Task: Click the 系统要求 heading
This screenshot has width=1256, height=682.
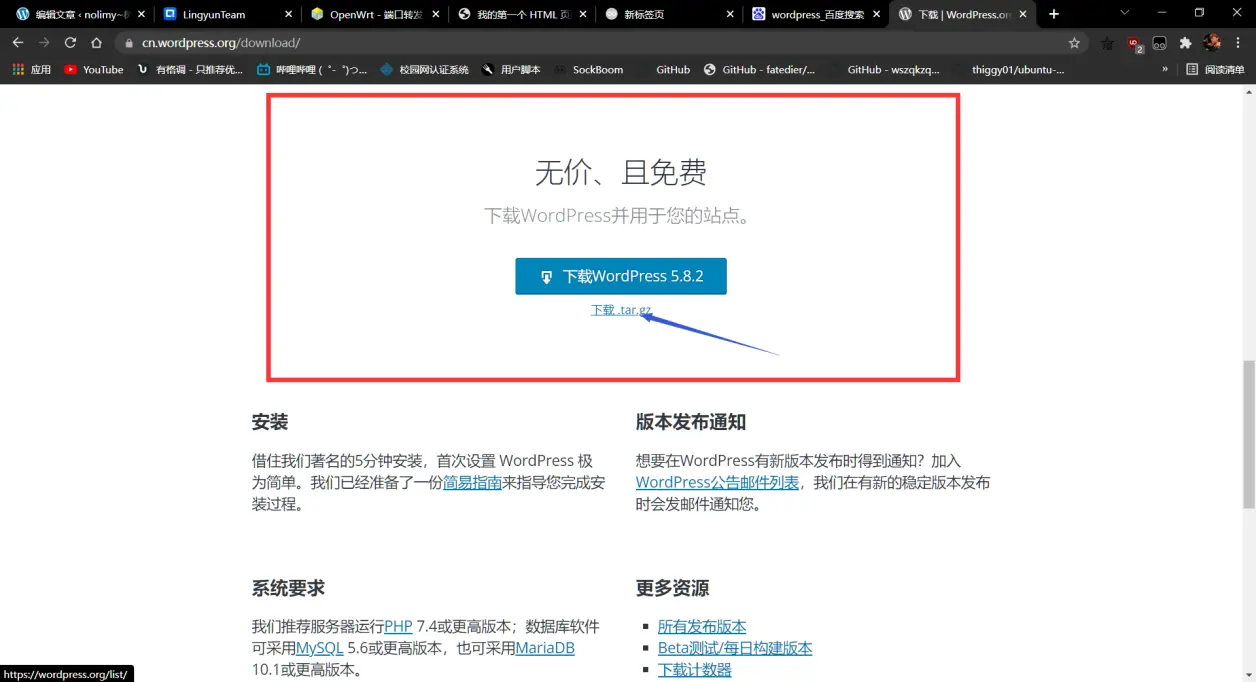Action: pyautogui.click(x=288, y=588)
